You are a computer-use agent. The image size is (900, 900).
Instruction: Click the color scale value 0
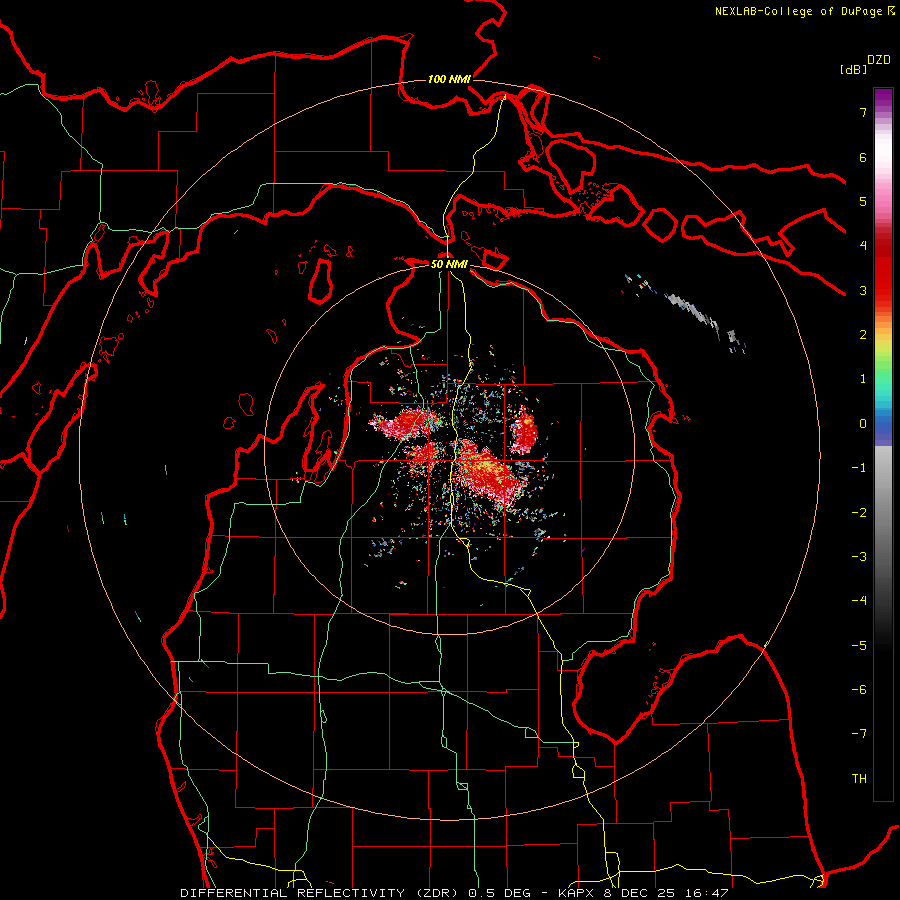(863, 424)
